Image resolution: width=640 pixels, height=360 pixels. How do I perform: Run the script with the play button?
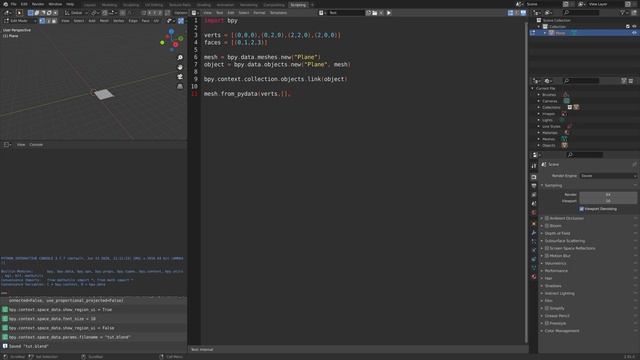pyautogui.click(x=389, y=13)
